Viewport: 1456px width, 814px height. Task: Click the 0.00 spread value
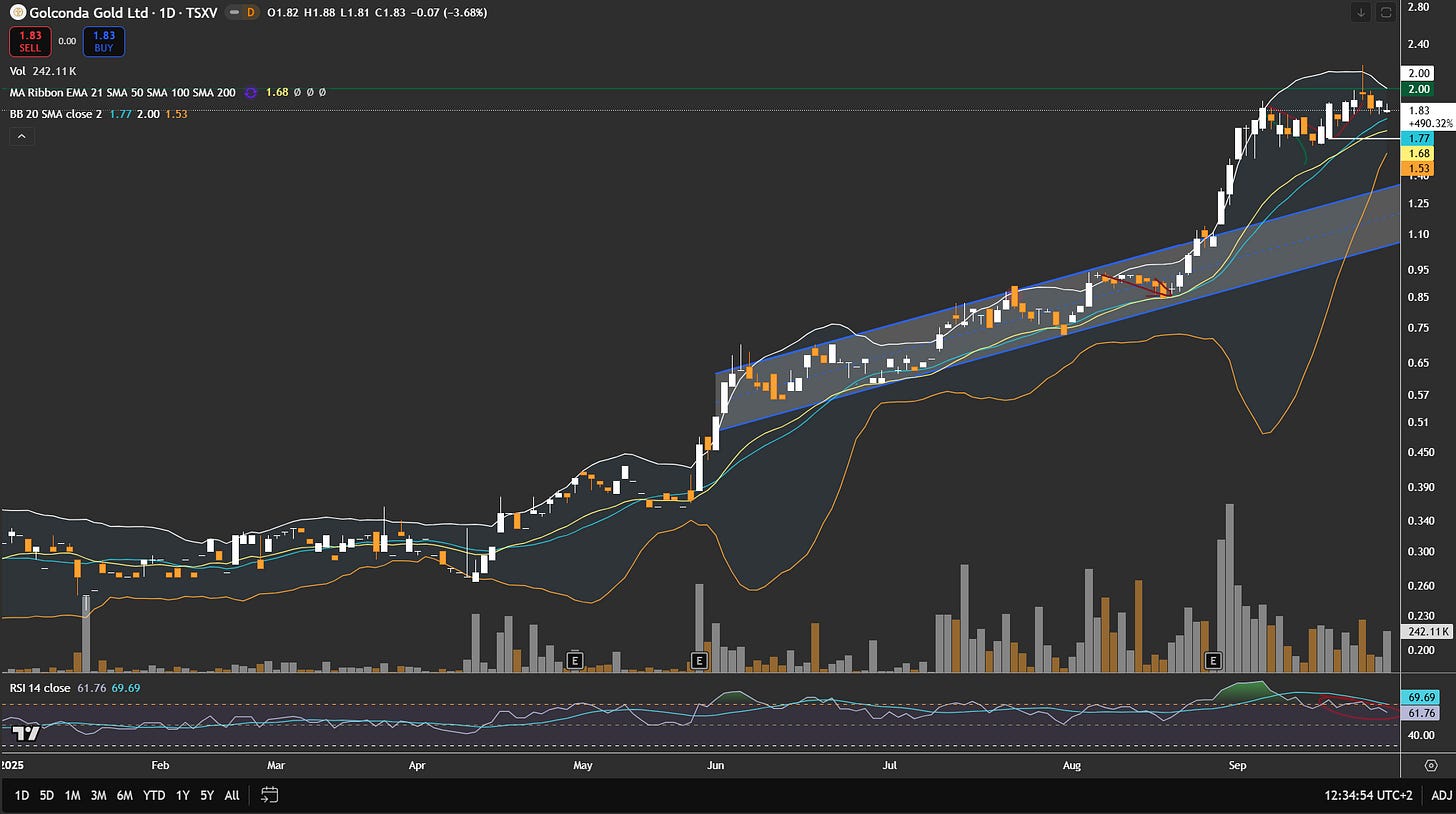pos(67,42)
